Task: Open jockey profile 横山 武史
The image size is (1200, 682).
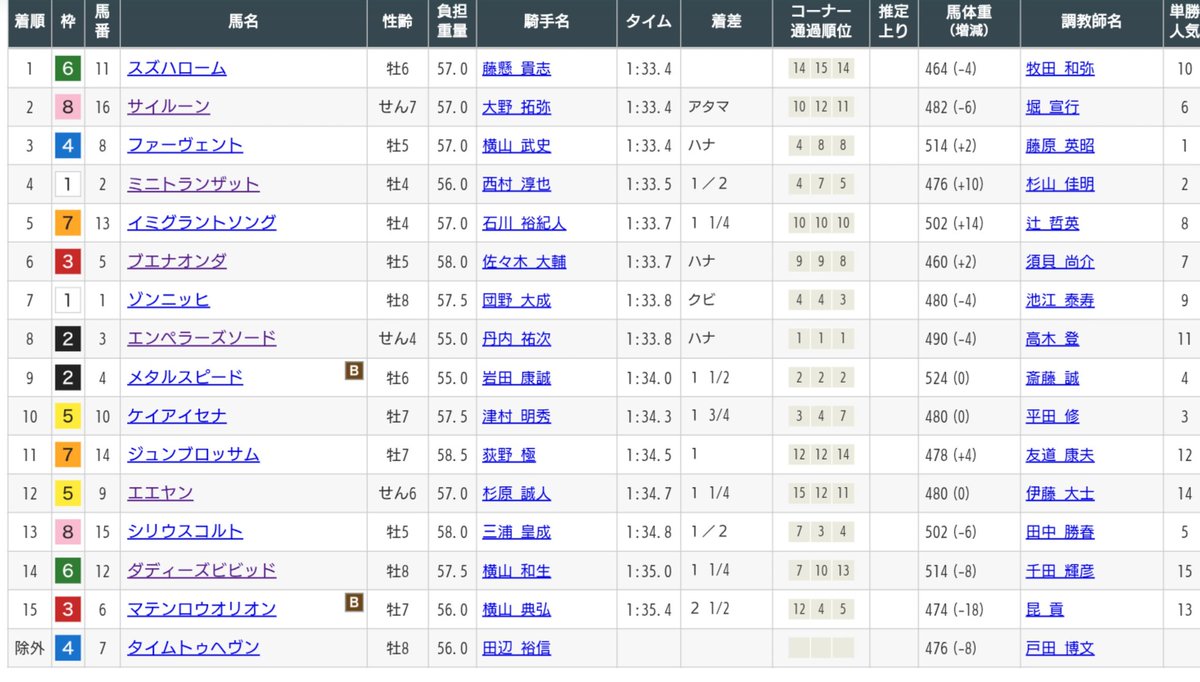Action: (x=516, y=146)
